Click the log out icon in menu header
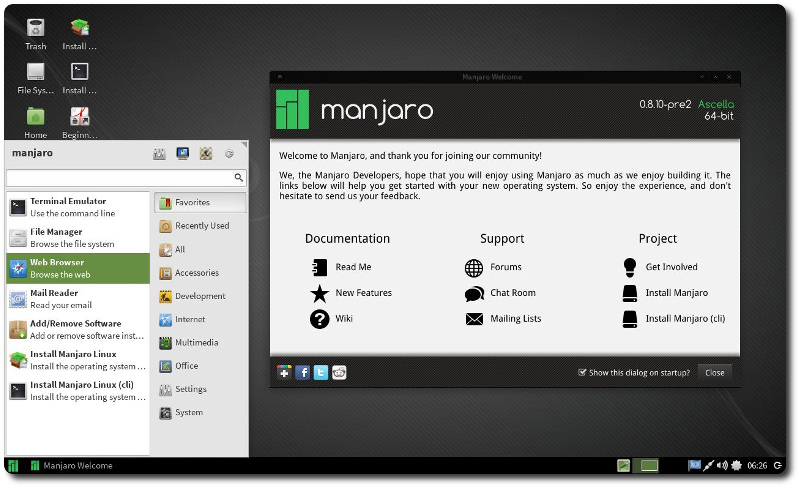 point(230,153)
